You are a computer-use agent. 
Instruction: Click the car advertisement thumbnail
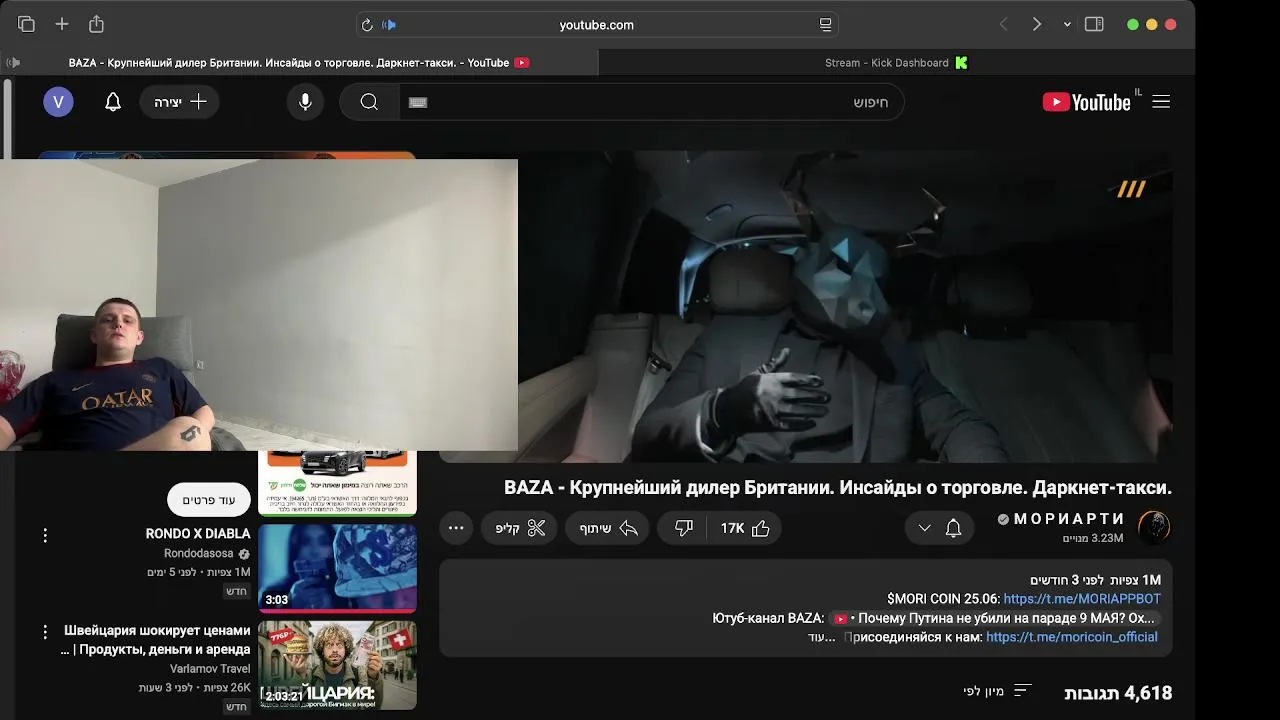337,483
